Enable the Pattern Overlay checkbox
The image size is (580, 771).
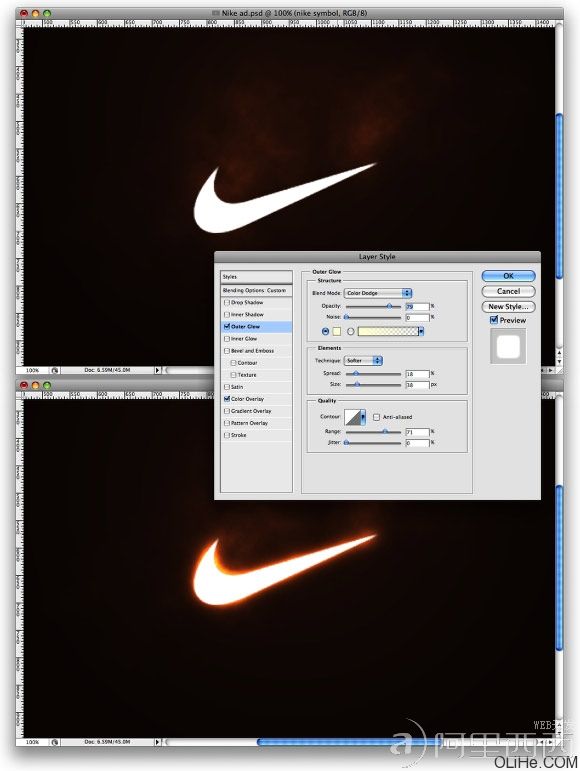[227, 423]
